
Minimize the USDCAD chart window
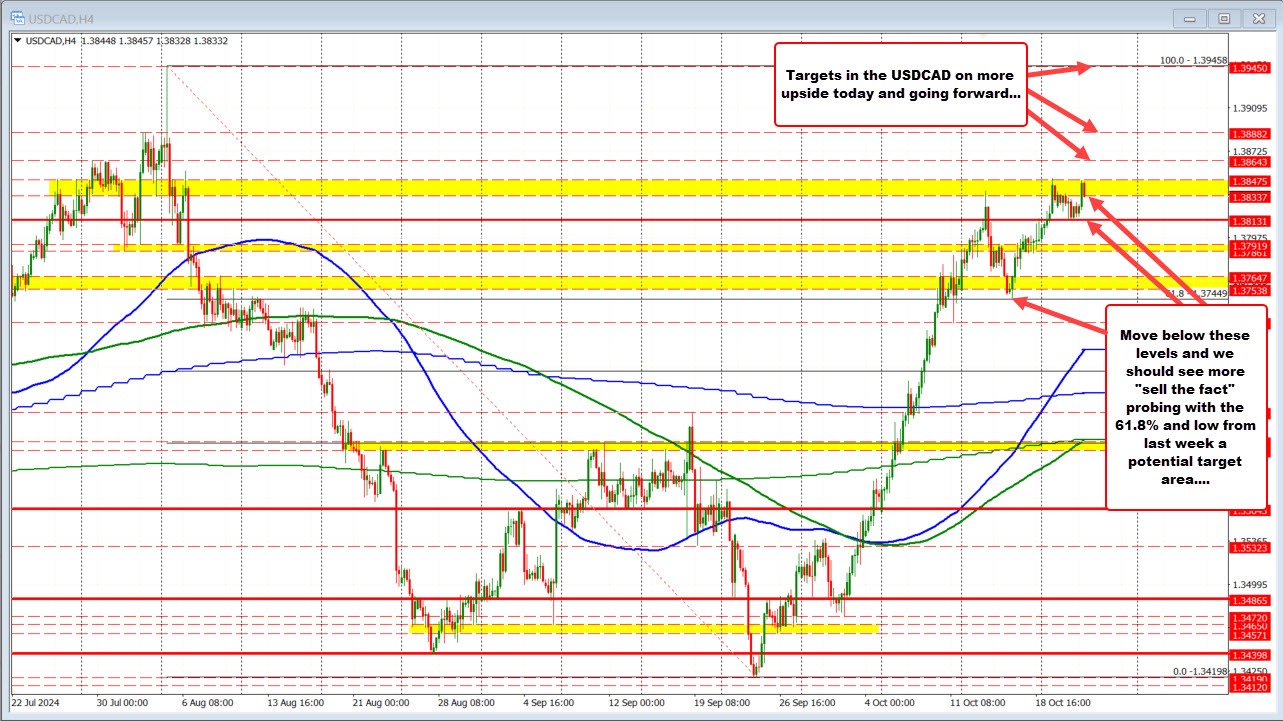click(1189, 18)
